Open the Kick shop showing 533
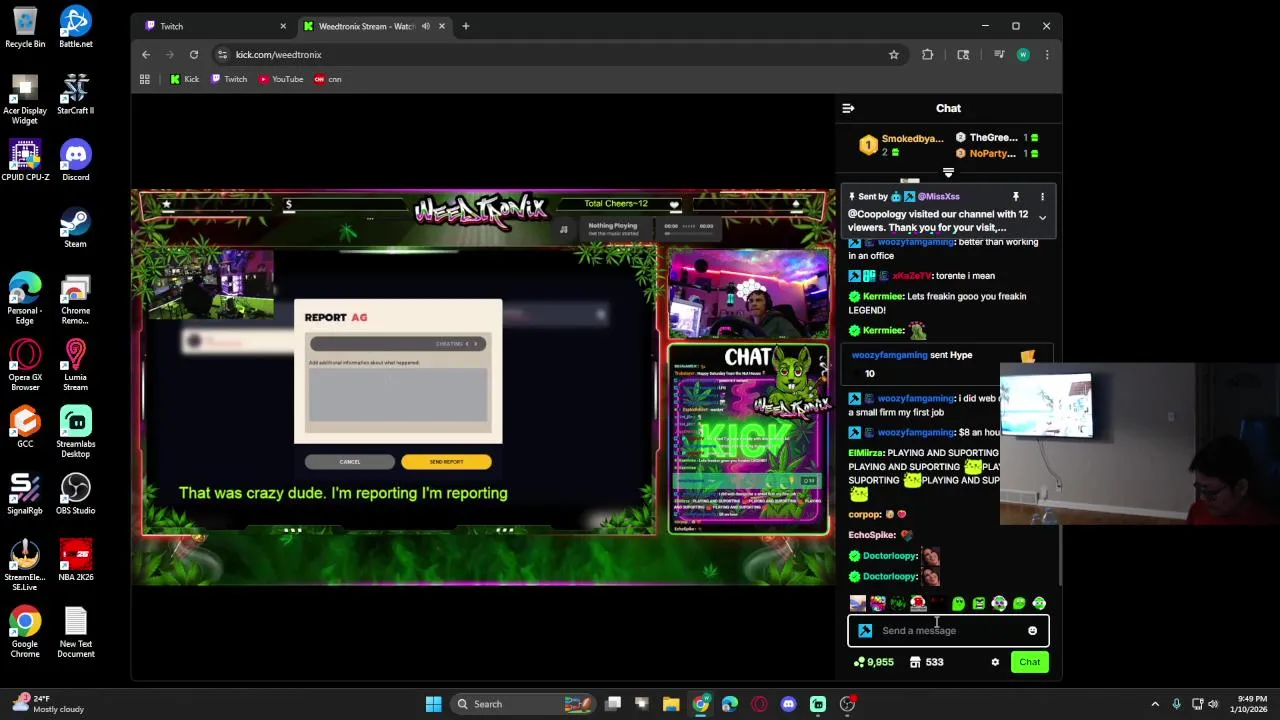 pos(927,662)
